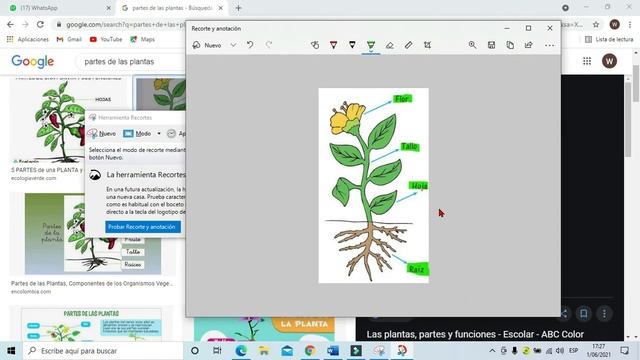Select the green highlighter tool
Image resolution: width=640 pixels, height=360 pixels.
tap(371, 45)
